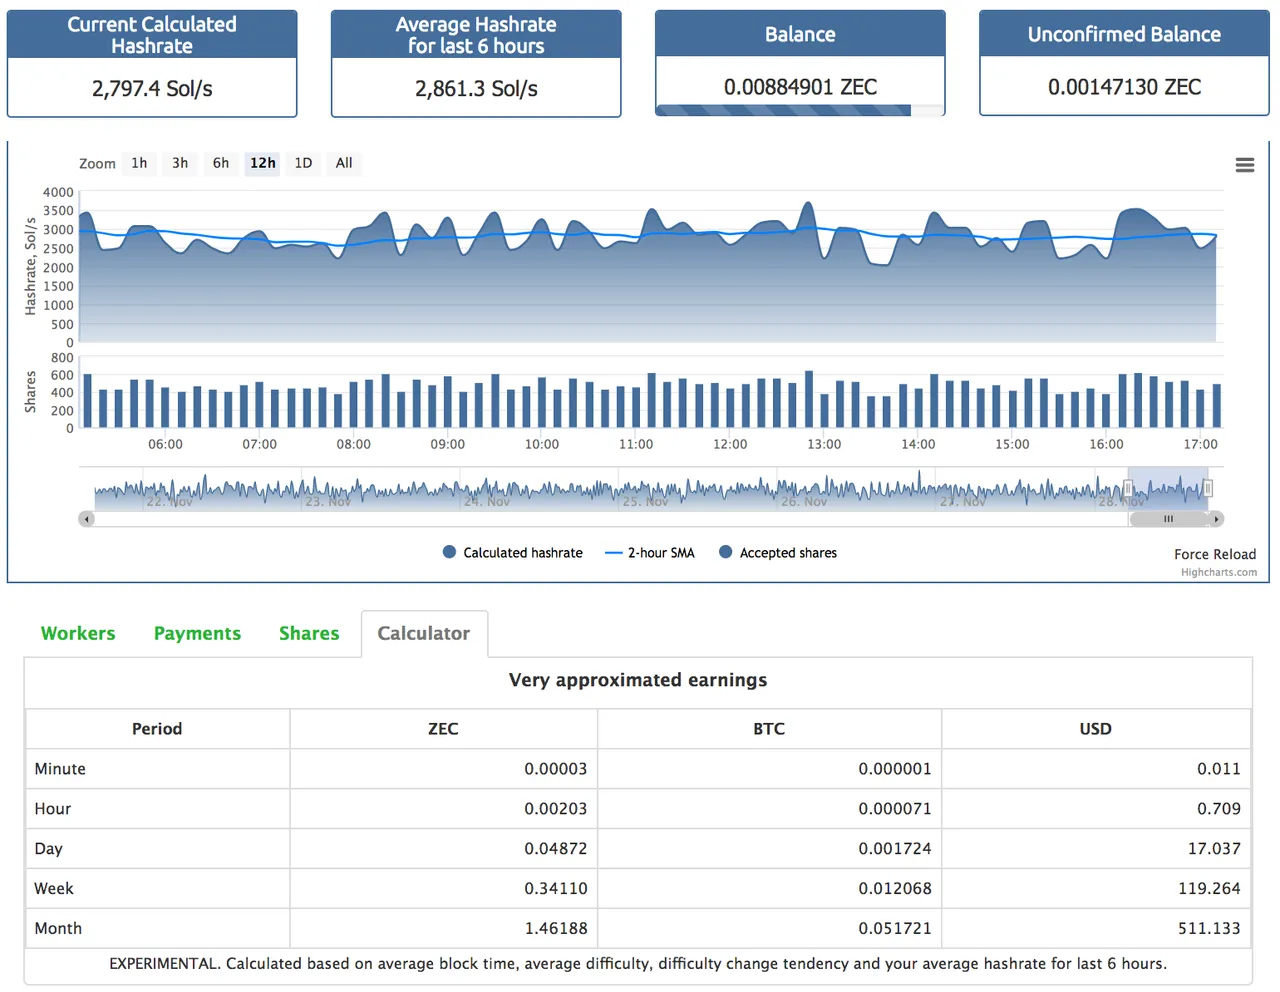Click the Very approximated earnings heading
Viewport: 1280px width, 992px height.
[x=638, y=680]
